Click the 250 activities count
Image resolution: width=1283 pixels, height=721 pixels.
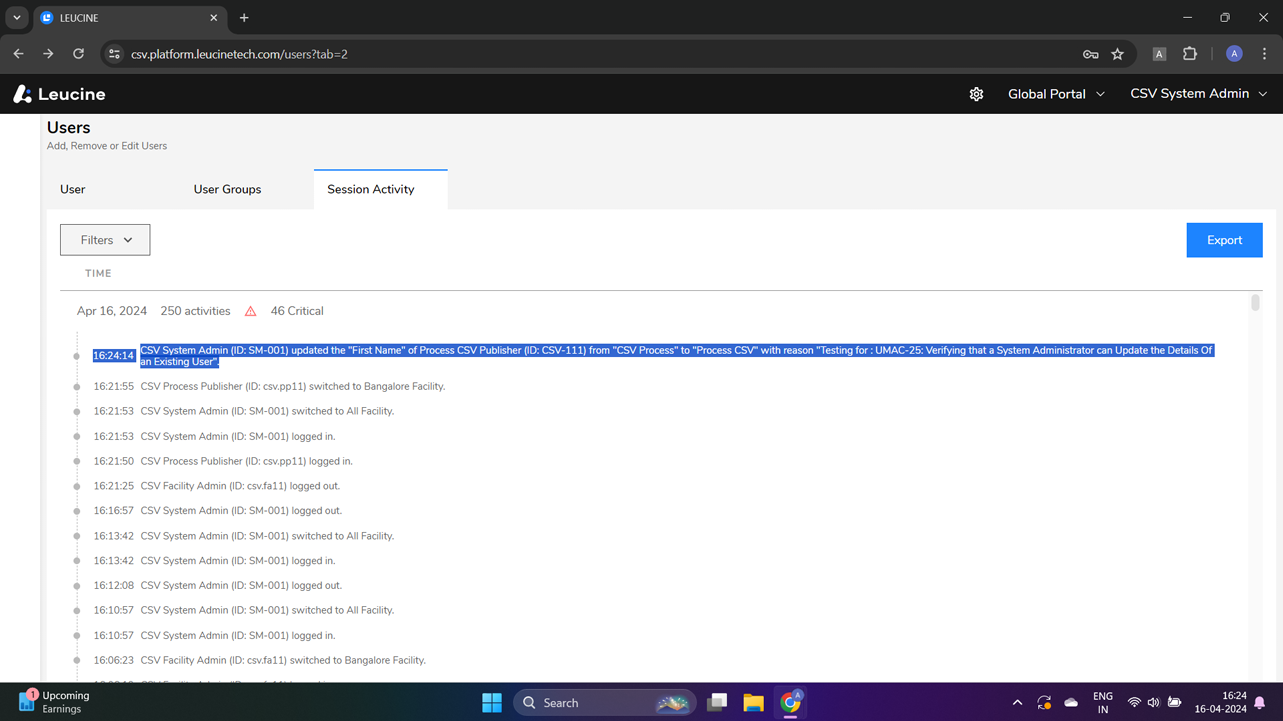click(x=195, y=311)
